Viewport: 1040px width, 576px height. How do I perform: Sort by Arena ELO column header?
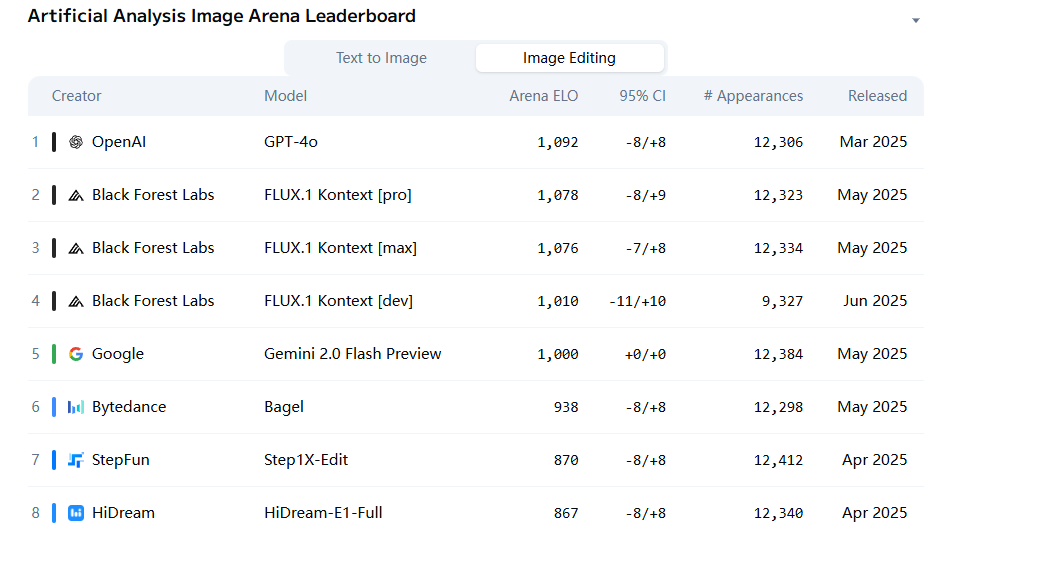(x=543, y=96)
